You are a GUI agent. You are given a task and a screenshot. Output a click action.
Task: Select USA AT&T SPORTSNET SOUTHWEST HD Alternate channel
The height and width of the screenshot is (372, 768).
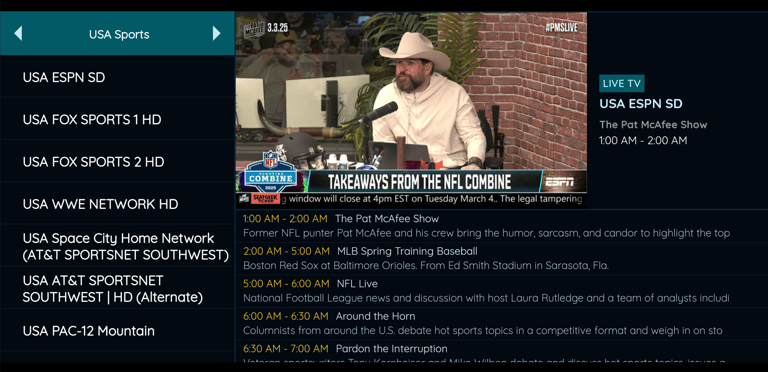(x=117, y=288)
